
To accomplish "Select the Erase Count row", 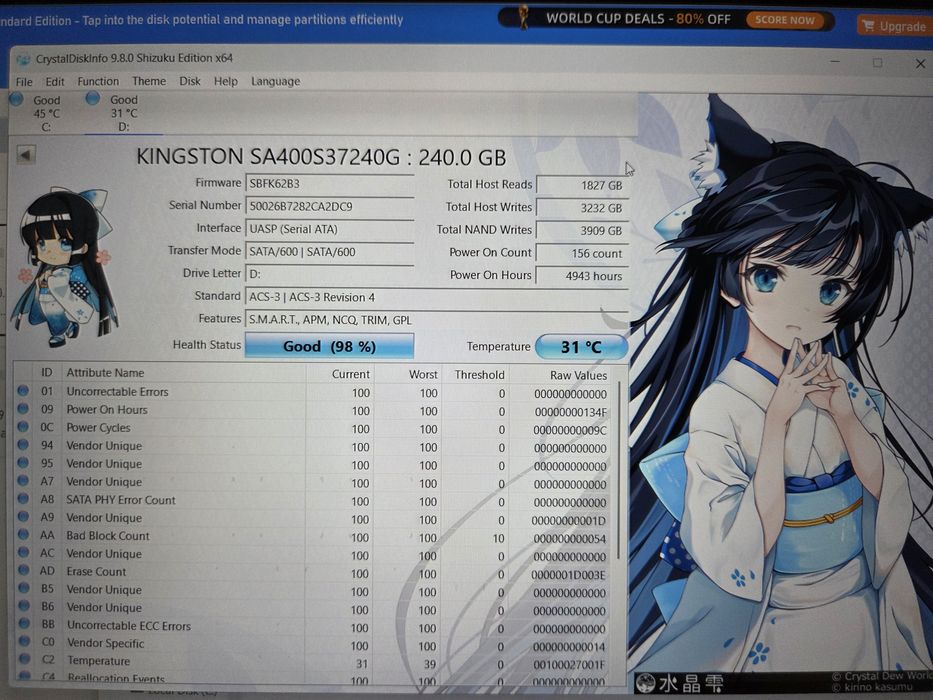I will click(314, 573).
